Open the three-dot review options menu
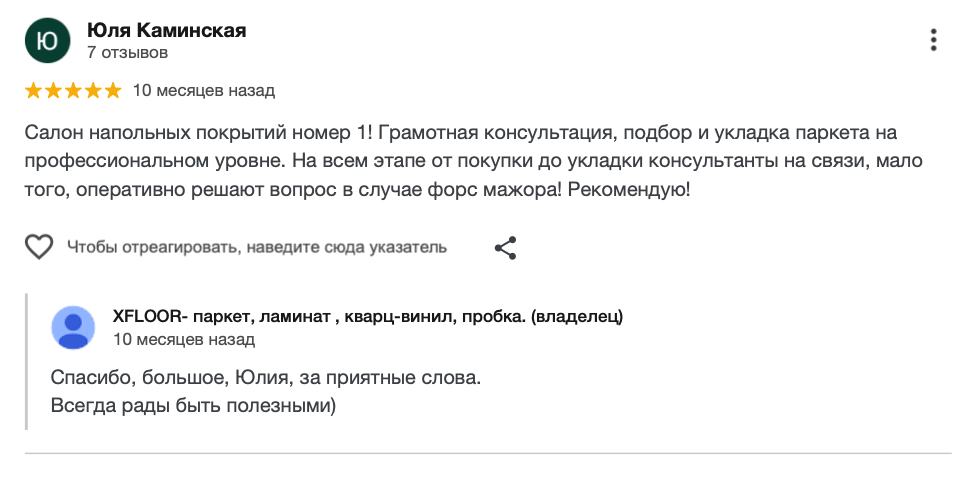 933,40
